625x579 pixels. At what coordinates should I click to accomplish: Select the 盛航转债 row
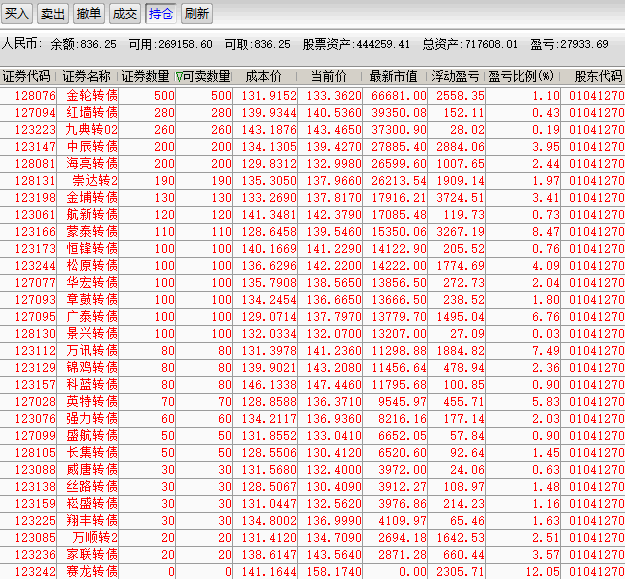pos(312,436)
